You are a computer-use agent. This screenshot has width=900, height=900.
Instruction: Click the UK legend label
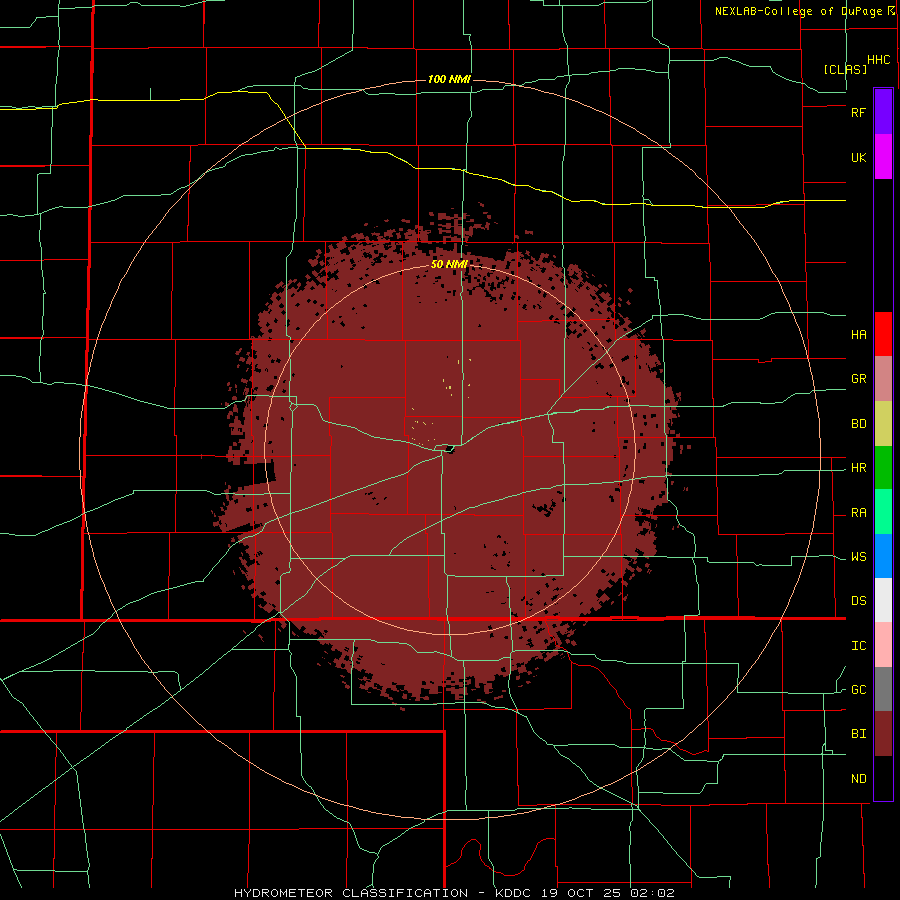coord(859,158)
